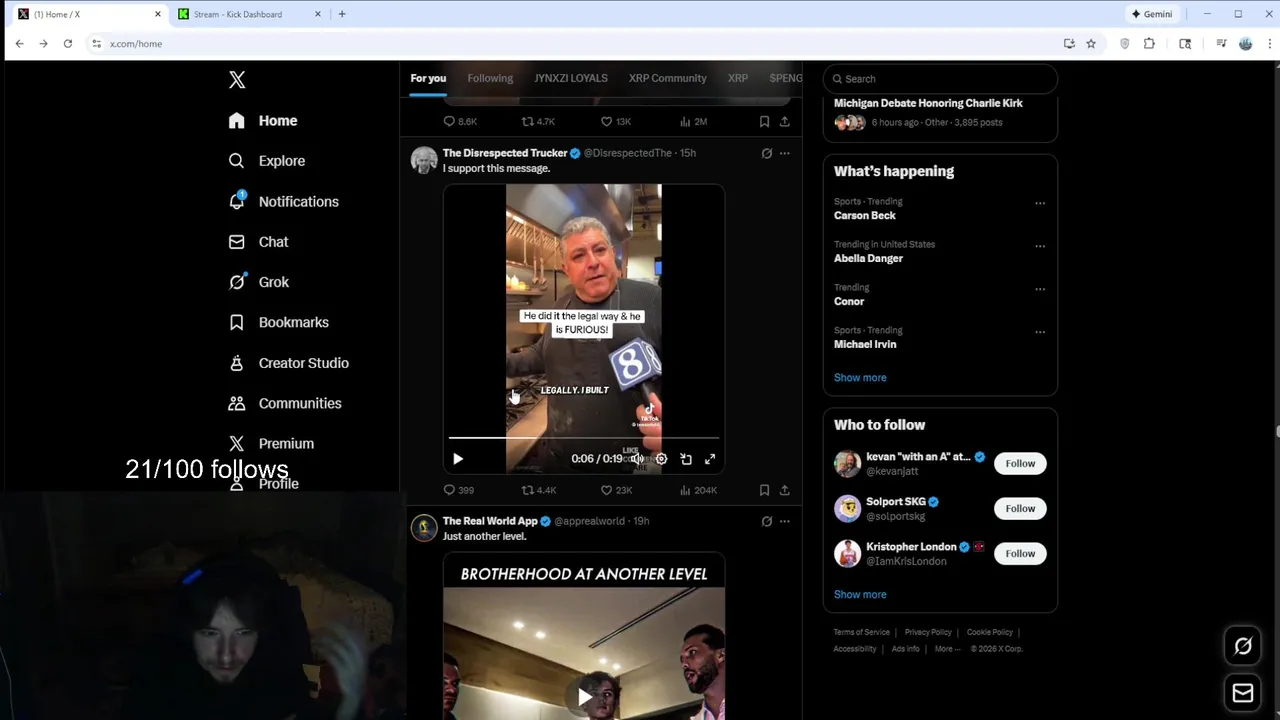1280x720 pixels.
Task: Open Communities page
Action: (285, 403)
